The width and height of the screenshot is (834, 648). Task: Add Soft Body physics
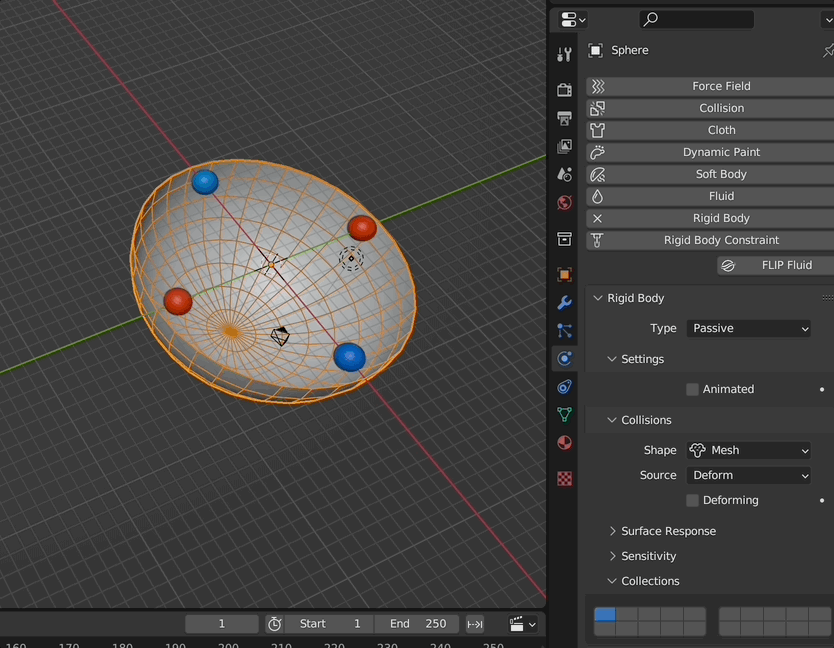[x=710, y=175]
